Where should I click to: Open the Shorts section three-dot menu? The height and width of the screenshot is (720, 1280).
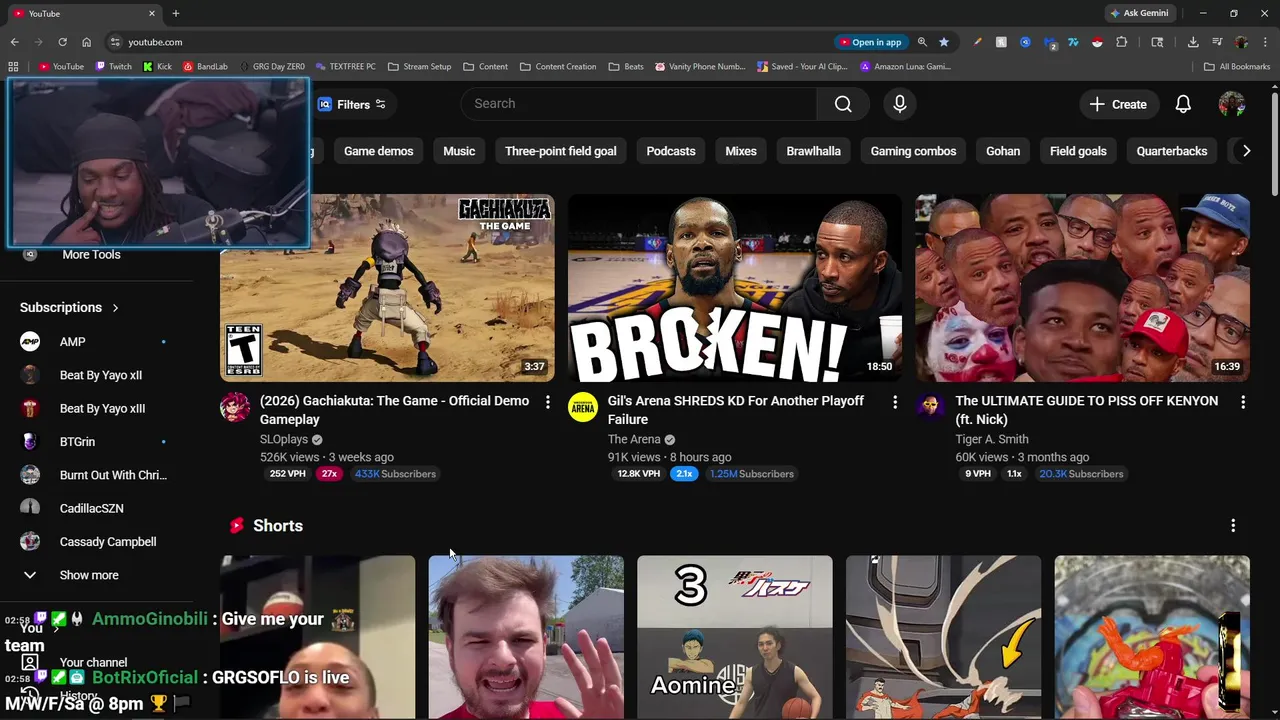pyautogui.click(x=1233, y=526)
